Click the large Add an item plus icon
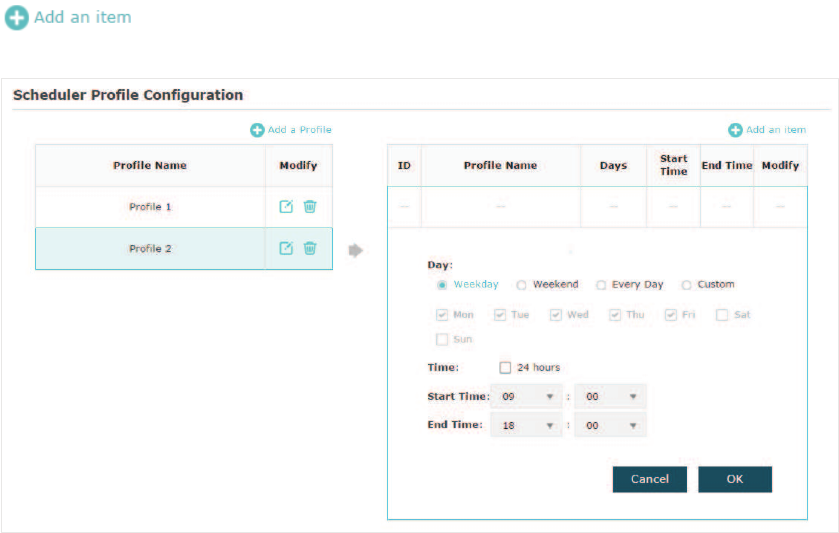The image size is (839, 533). pos(17,18)
